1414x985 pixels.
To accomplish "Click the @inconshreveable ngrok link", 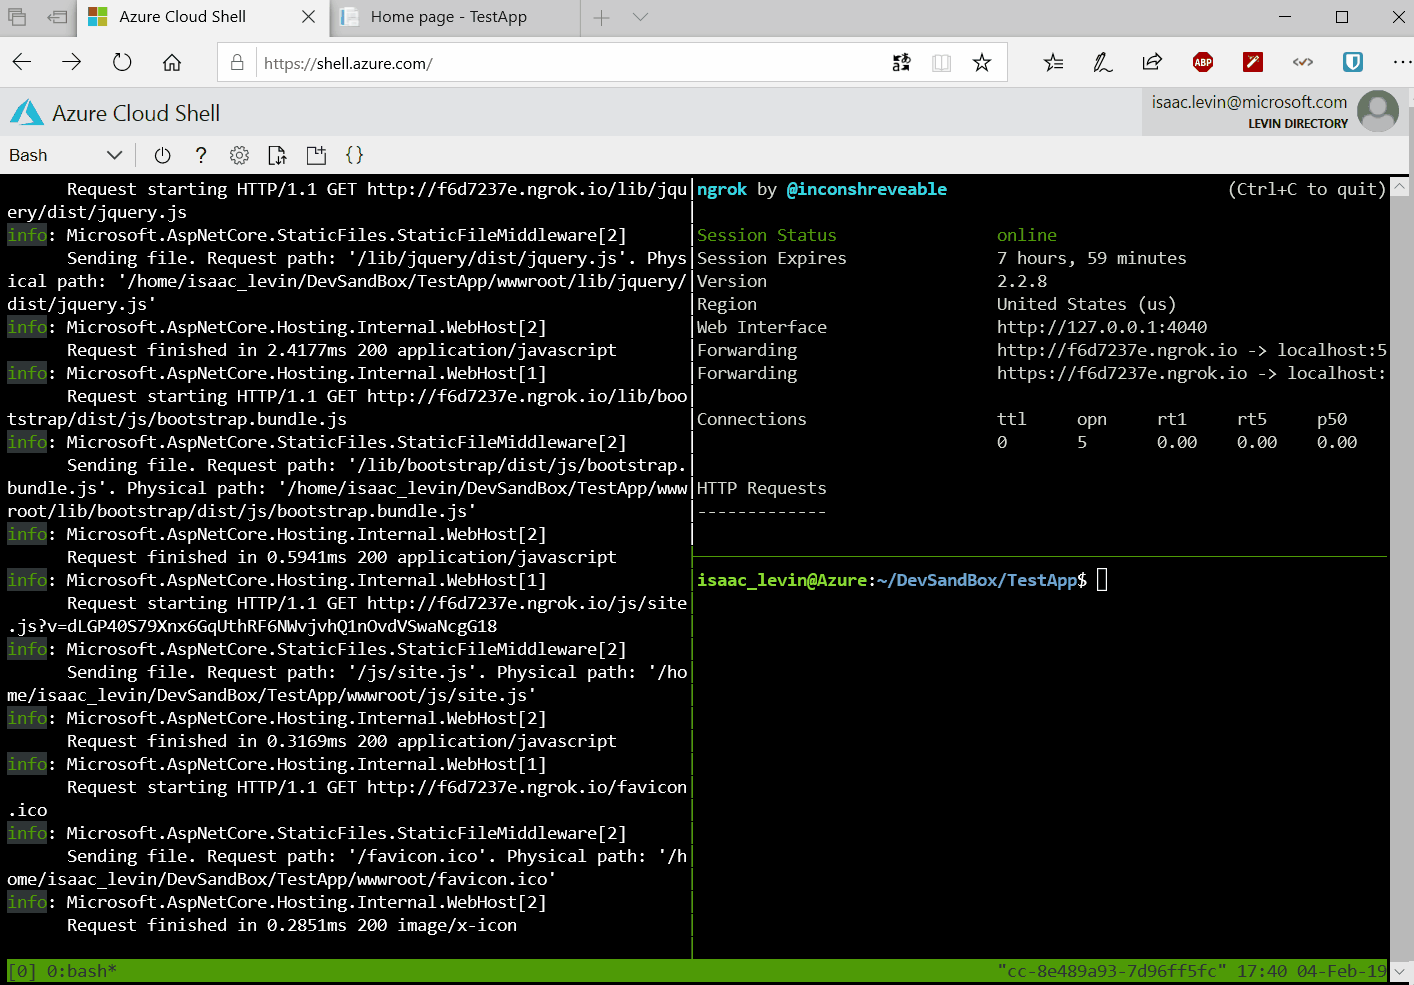I will click(x=866, y=189).
